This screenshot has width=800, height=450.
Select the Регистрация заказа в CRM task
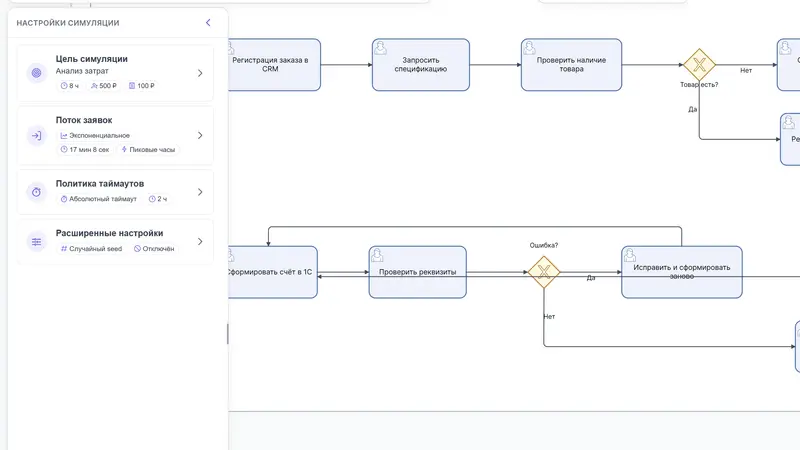tap(274, 65)
